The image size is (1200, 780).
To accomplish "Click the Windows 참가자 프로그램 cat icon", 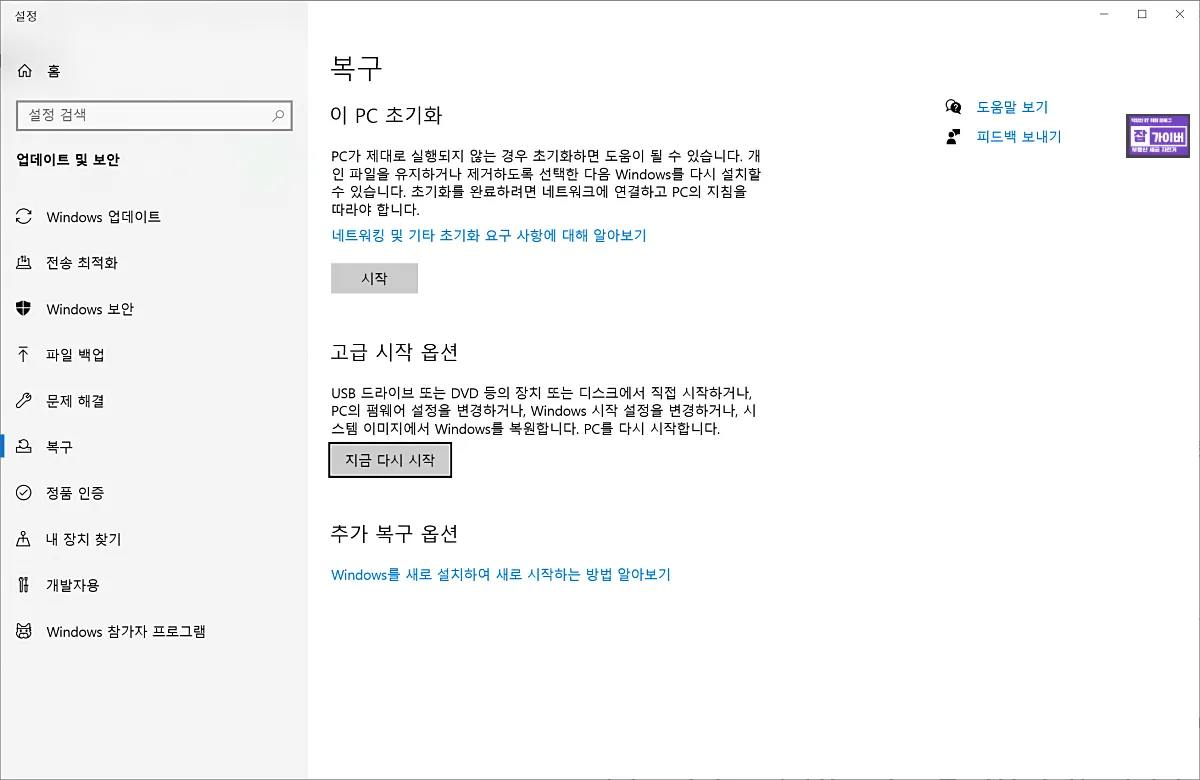I will 25,631.
